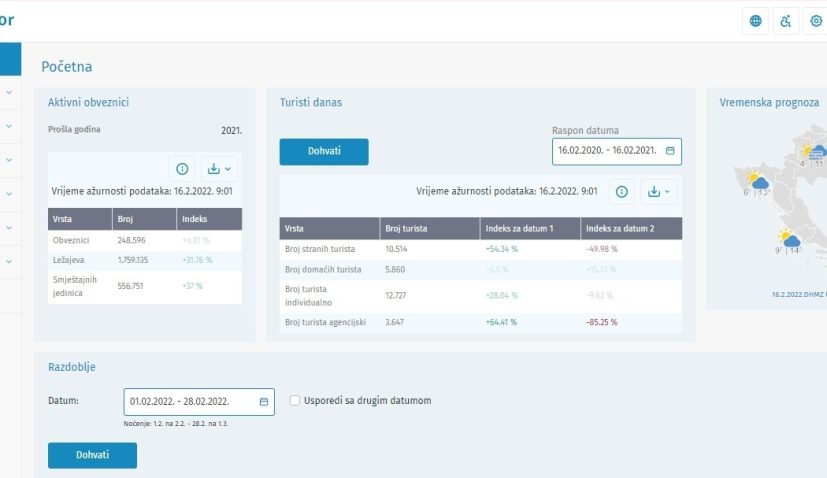Expand the topmost sidebar chevron
The image size is (827, 478).
click(9, 93)
